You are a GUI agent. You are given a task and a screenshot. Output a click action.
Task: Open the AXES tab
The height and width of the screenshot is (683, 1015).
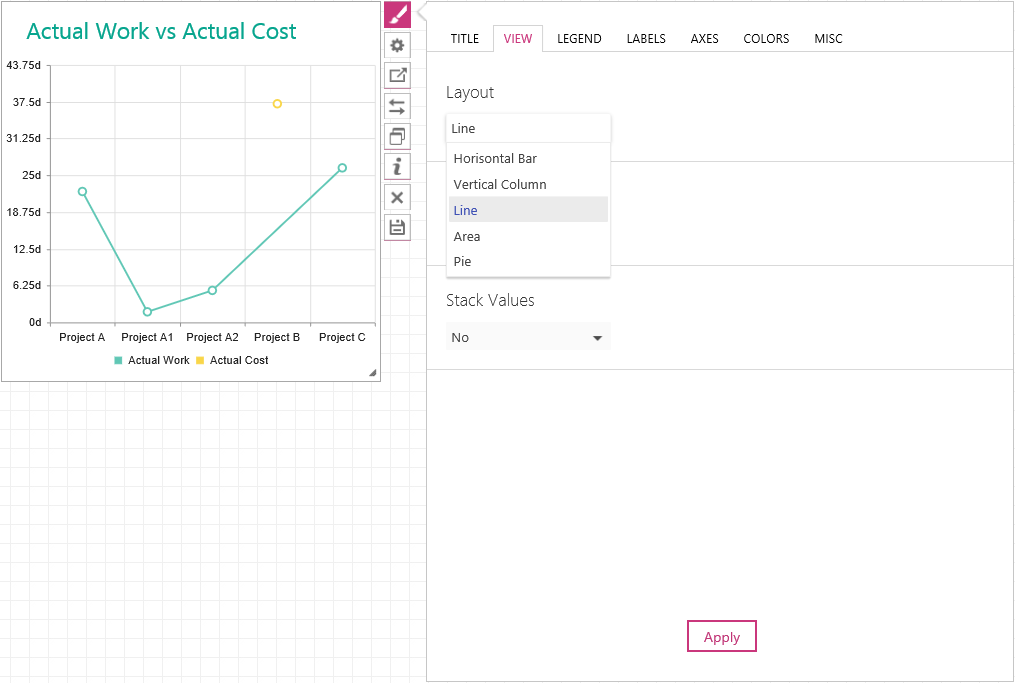tap(704, 39)
